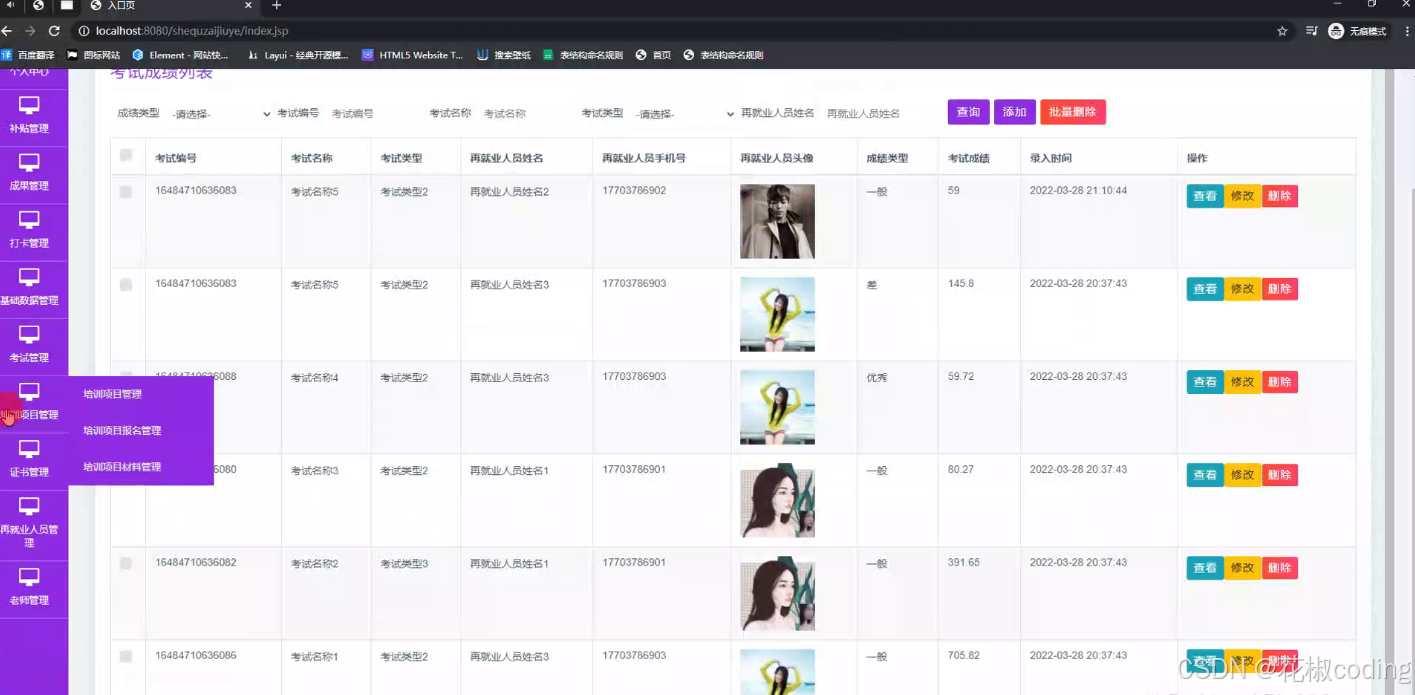The image size is (1415, 695).
Task: Open 考试管理 via its monitor icon
Action: tap(29, 334)
